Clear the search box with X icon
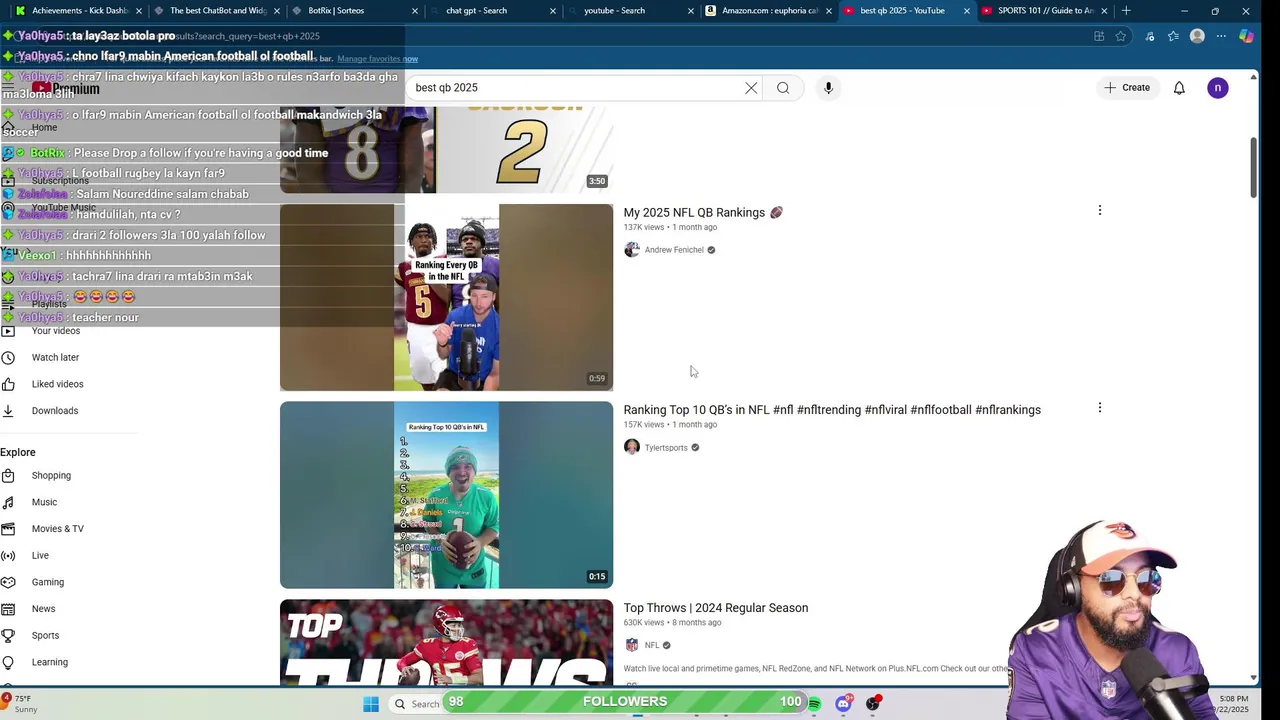 751,88
